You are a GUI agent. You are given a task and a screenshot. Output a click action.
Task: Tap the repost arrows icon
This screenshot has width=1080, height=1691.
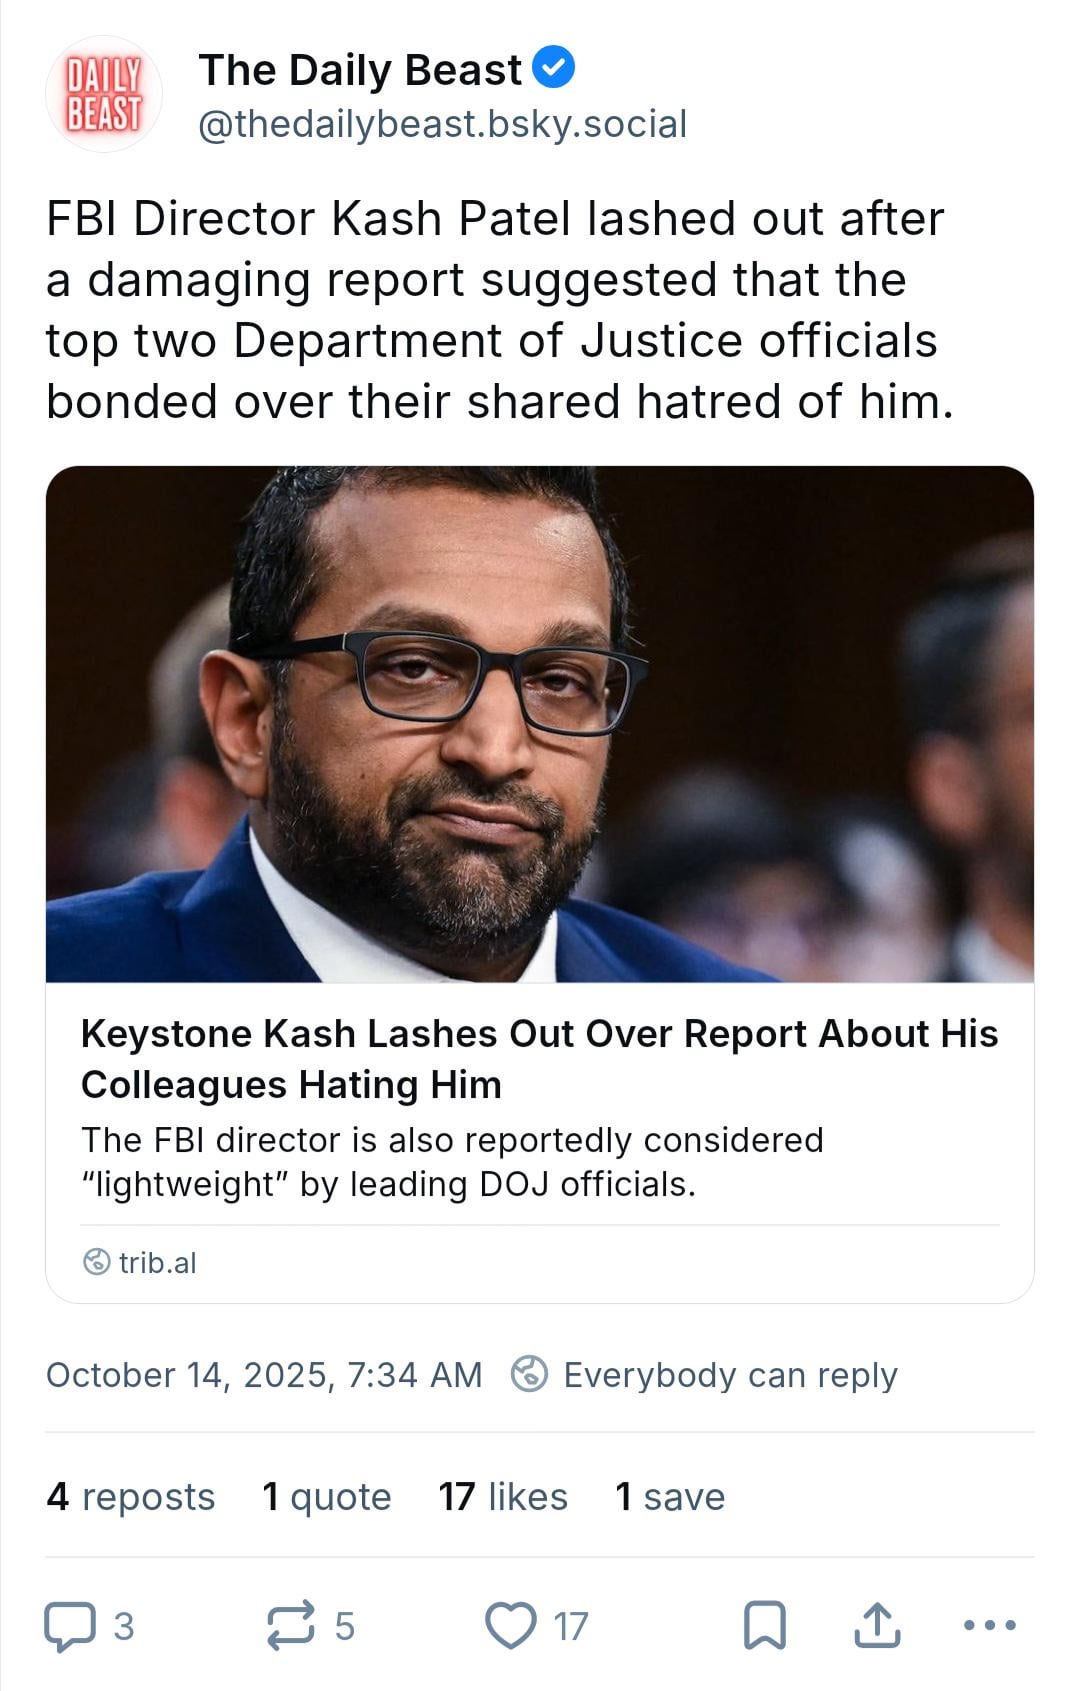[x=291, y=1626]
